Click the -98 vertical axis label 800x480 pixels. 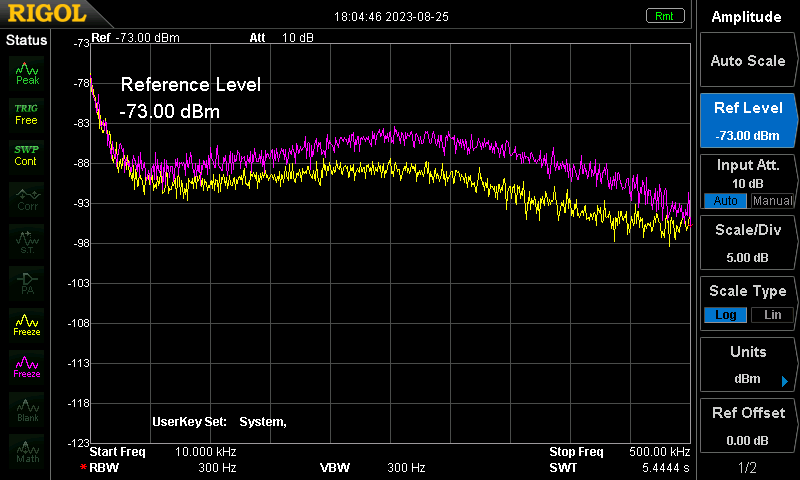(x=82, y=243)
